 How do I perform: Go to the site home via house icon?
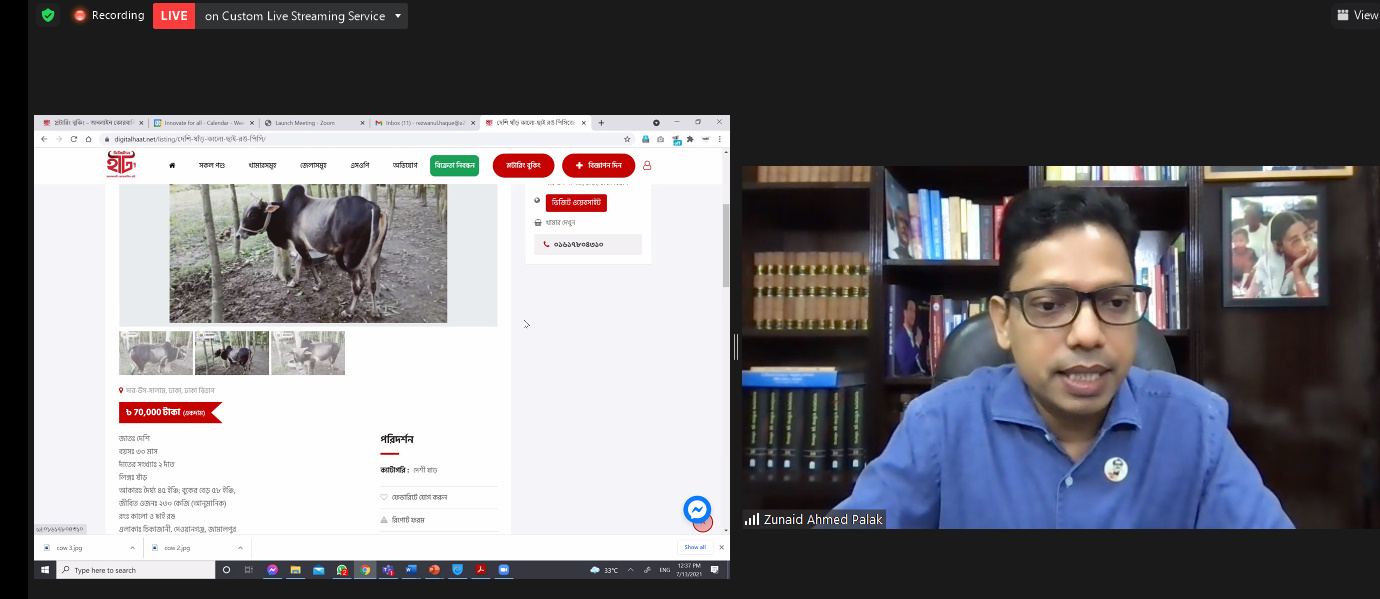pyautogui.click(x=172, y=165)
